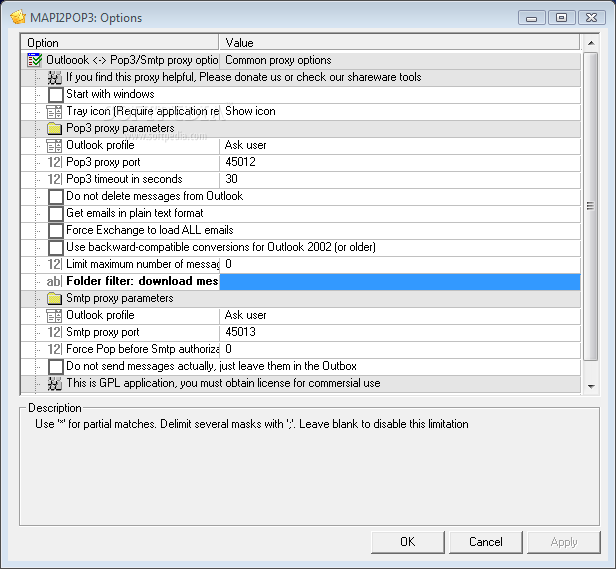Click list icon beside Smtp section Outlook profile
The height and width of the screenshot is (569, 616).
[x=54, y=316]
